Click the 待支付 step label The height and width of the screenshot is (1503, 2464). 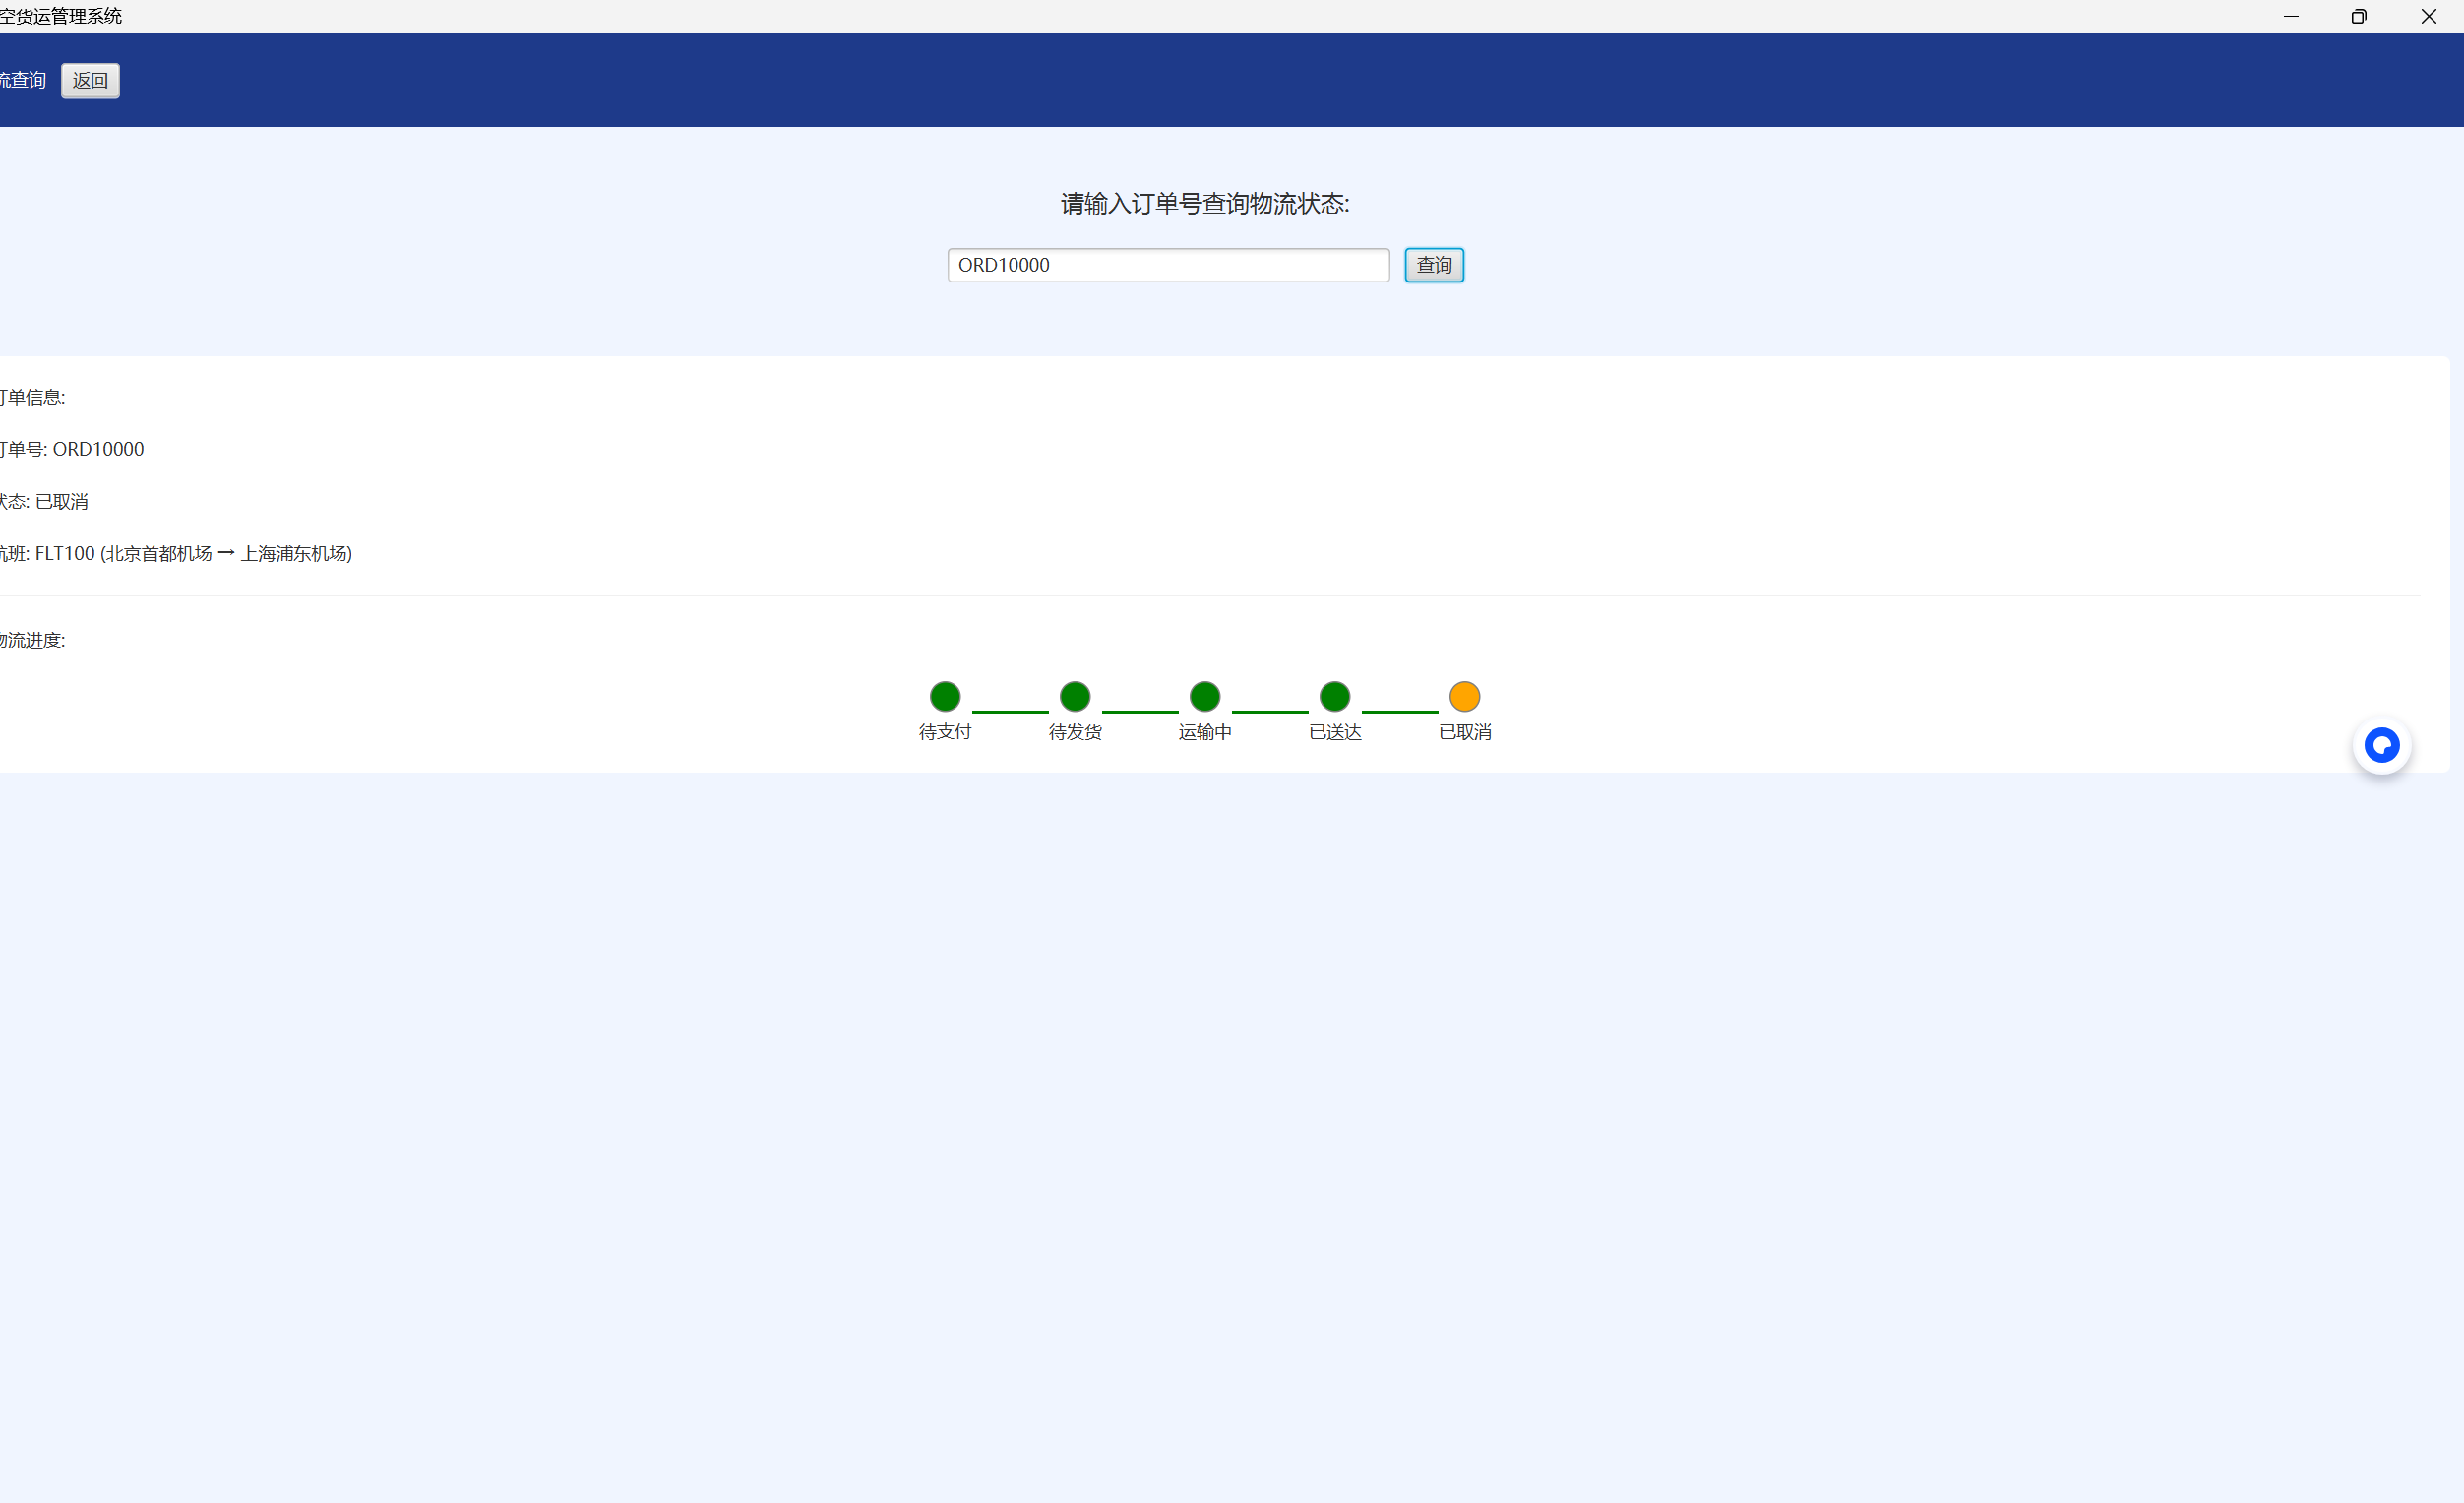[x=945, y=732]
